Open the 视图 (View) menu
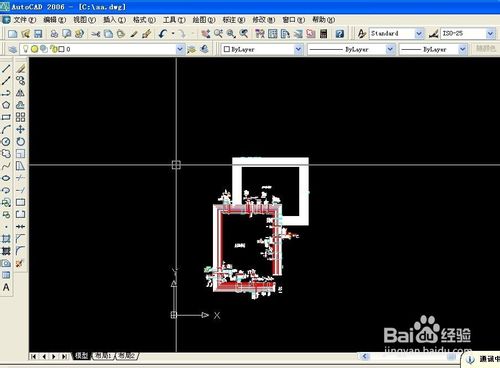500x368 pixels. (84, 20)
